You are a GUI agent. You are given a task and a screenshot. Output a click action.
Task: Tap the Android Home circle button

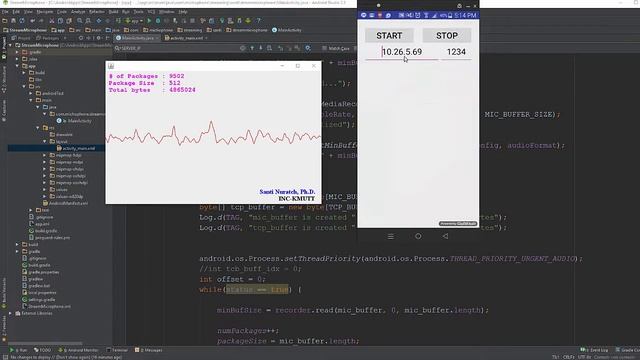pos(418,236)
